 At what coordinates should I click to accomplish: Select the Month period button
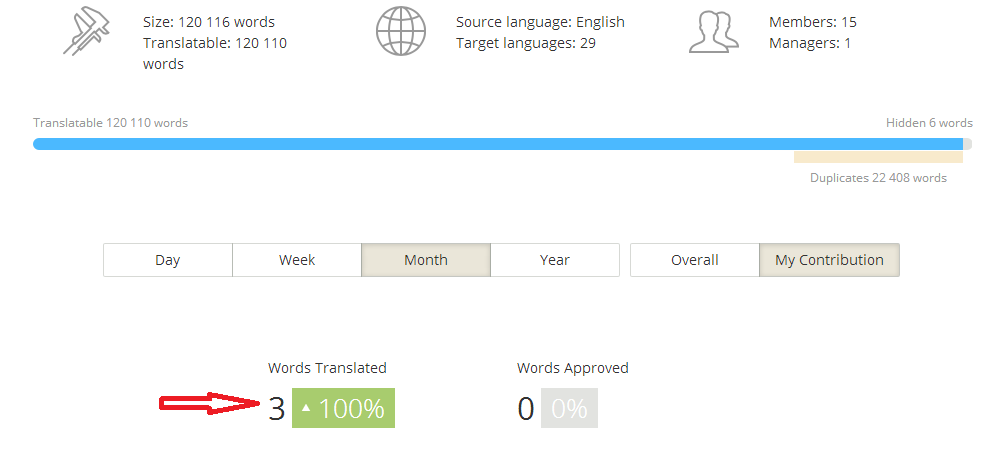coord(426,260)
